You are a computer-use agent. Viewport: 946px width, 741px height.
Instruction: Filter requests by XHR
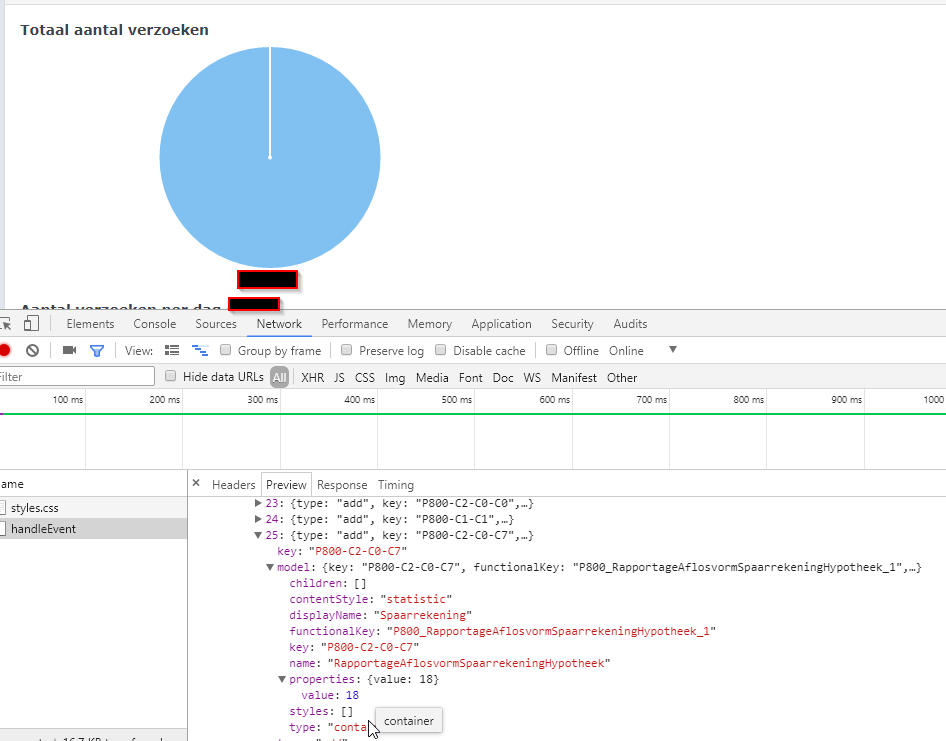coord(313,377)
